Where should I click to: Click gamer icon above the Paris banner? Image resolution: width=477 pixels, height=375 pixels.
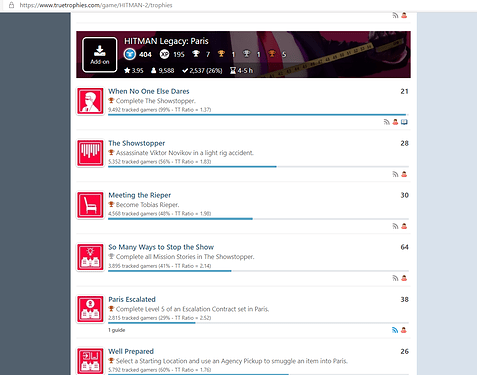click(404, 15)
